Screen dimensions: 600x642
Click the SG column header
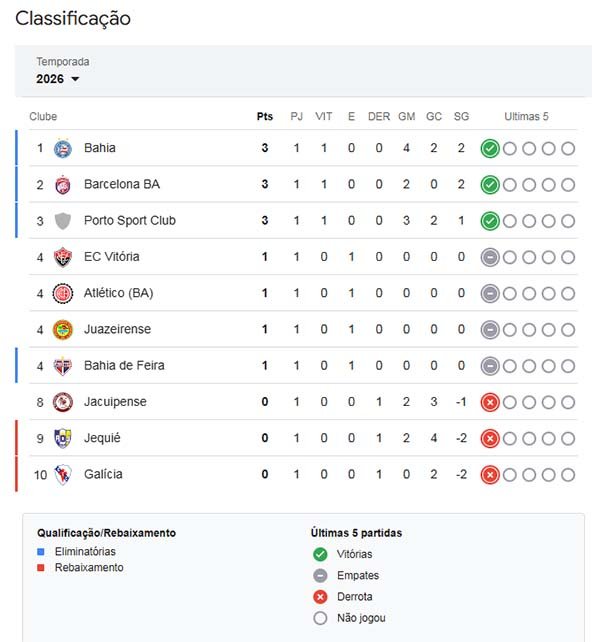[x=461, y=117]
